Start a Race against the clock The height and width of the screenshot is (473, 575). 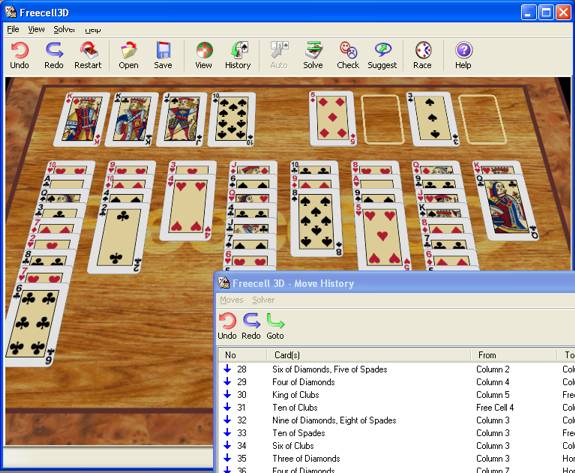click(422, 55)
